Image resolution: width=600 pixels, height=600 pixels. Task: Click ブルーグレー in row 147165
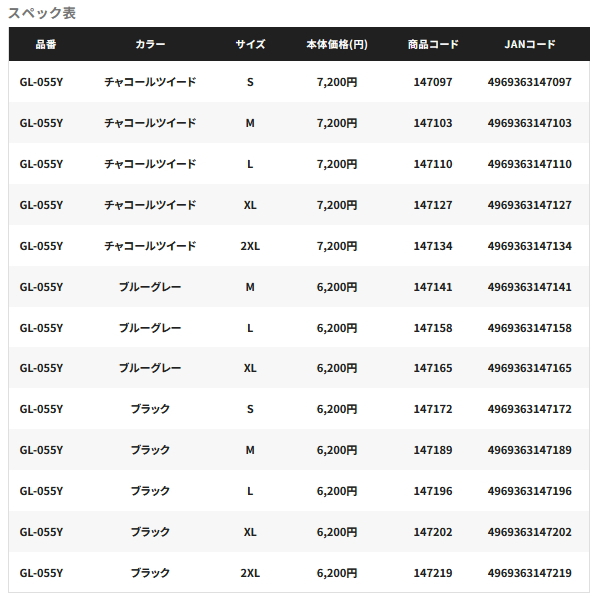pyautogui.click(x=150, y=368)
